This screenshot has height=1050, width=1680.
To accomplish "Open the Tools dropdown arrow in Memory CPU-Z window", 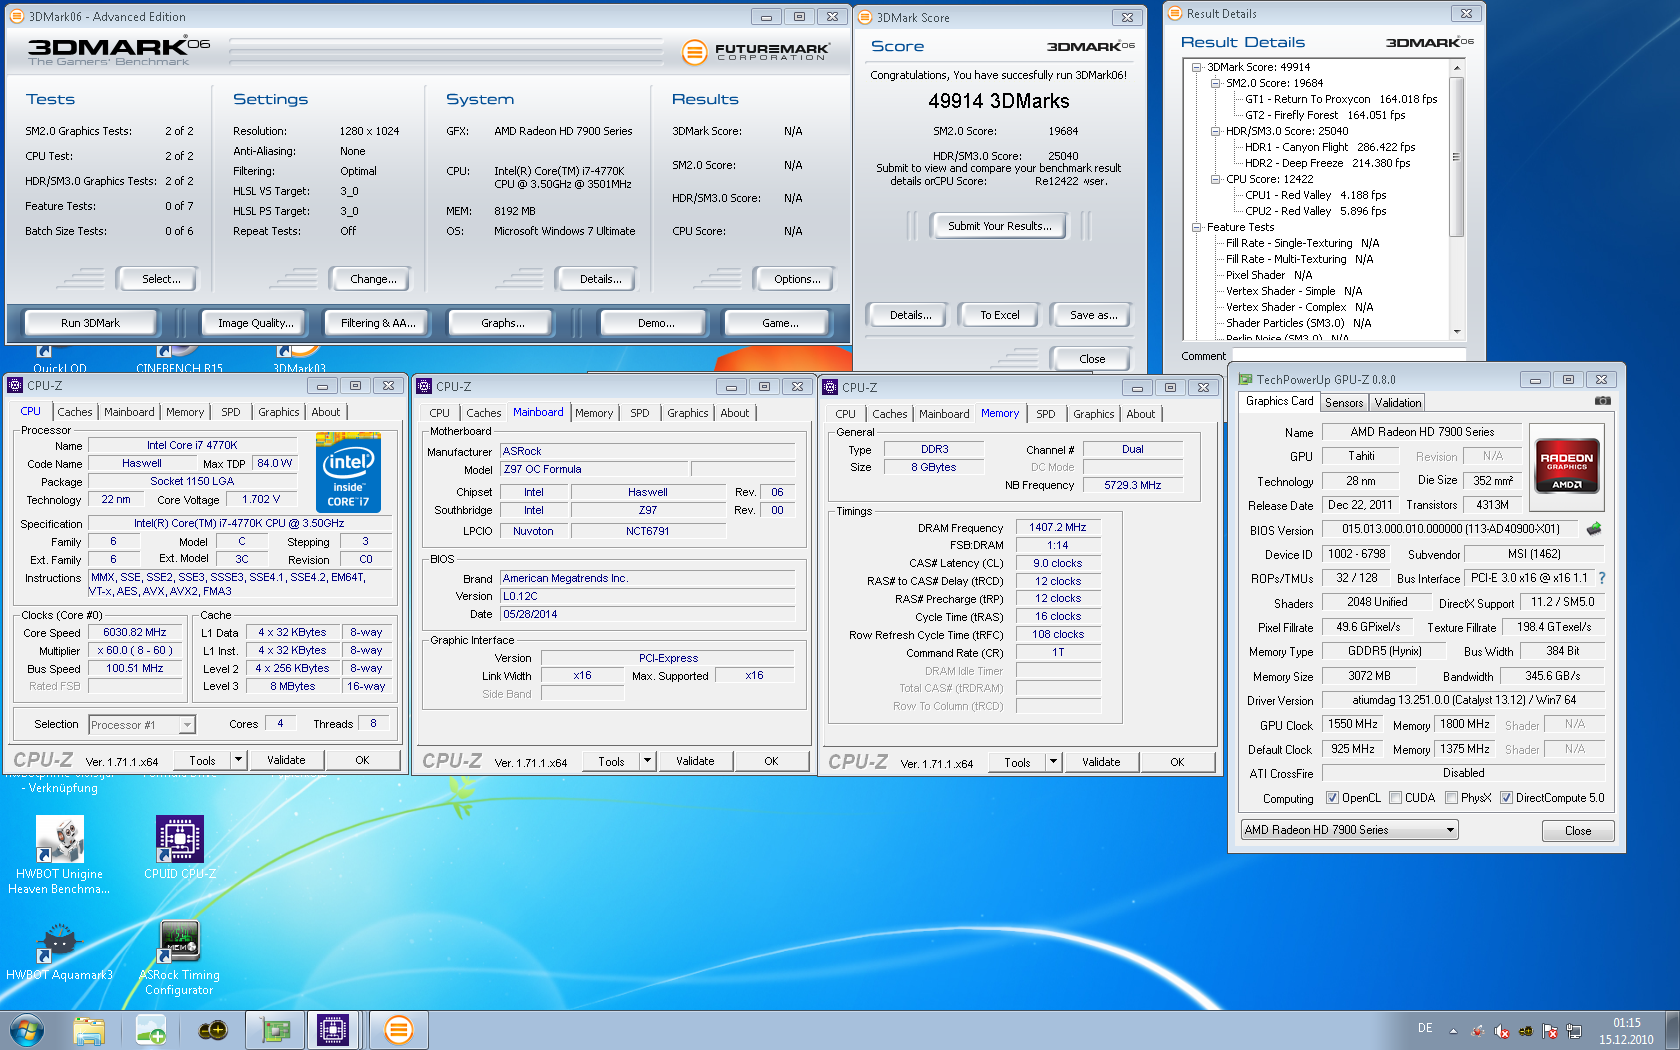I will 1053,762.
